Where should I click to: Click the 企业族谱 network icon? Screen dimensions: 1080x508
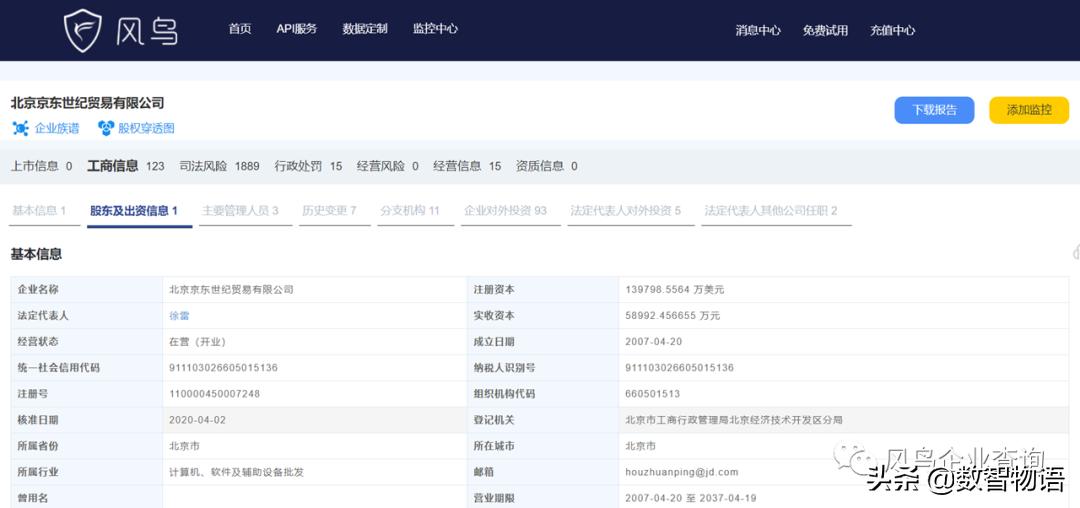pos(20,128)
